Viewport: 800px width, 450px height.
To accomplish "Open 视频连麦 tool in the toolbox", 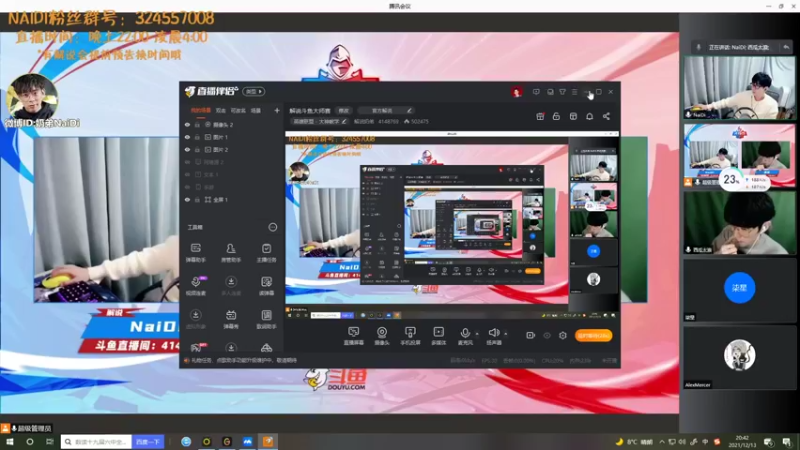I will tap(195, 286).
